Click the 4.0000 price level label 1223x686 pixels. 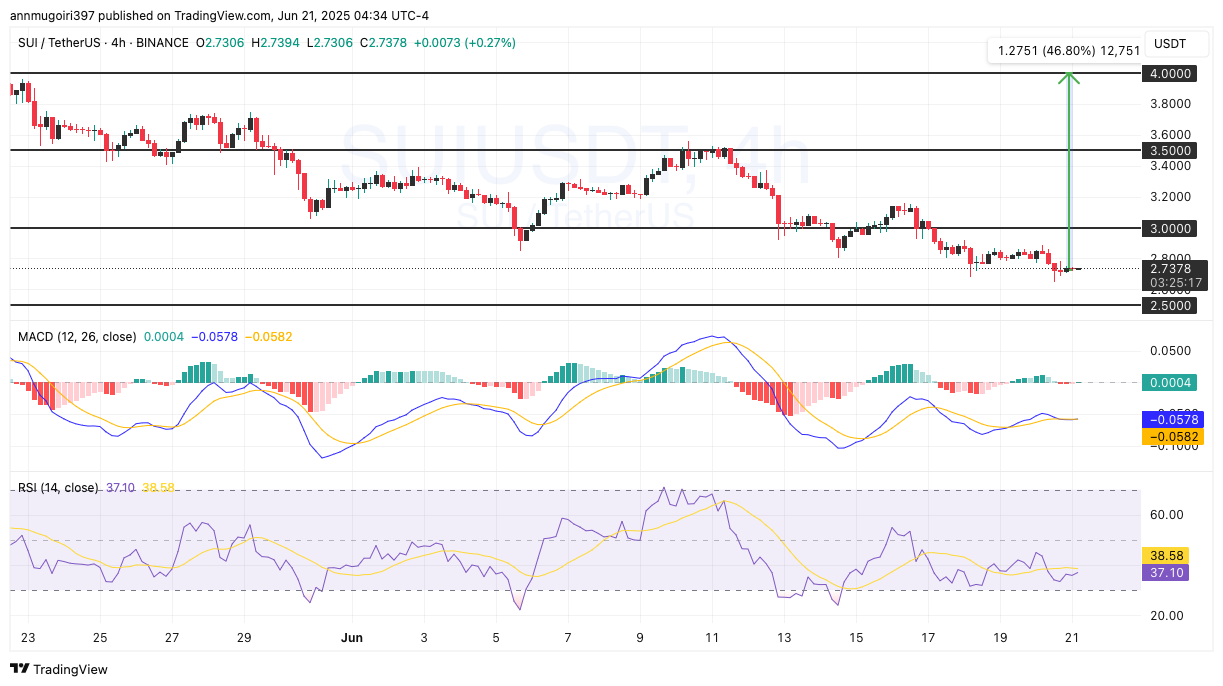click(x=1171, y=74)
